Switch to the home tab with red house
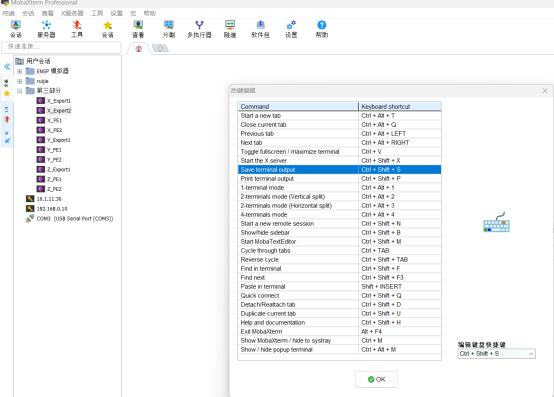The width and height of the screenshot is (554, 397). (138, 49)
